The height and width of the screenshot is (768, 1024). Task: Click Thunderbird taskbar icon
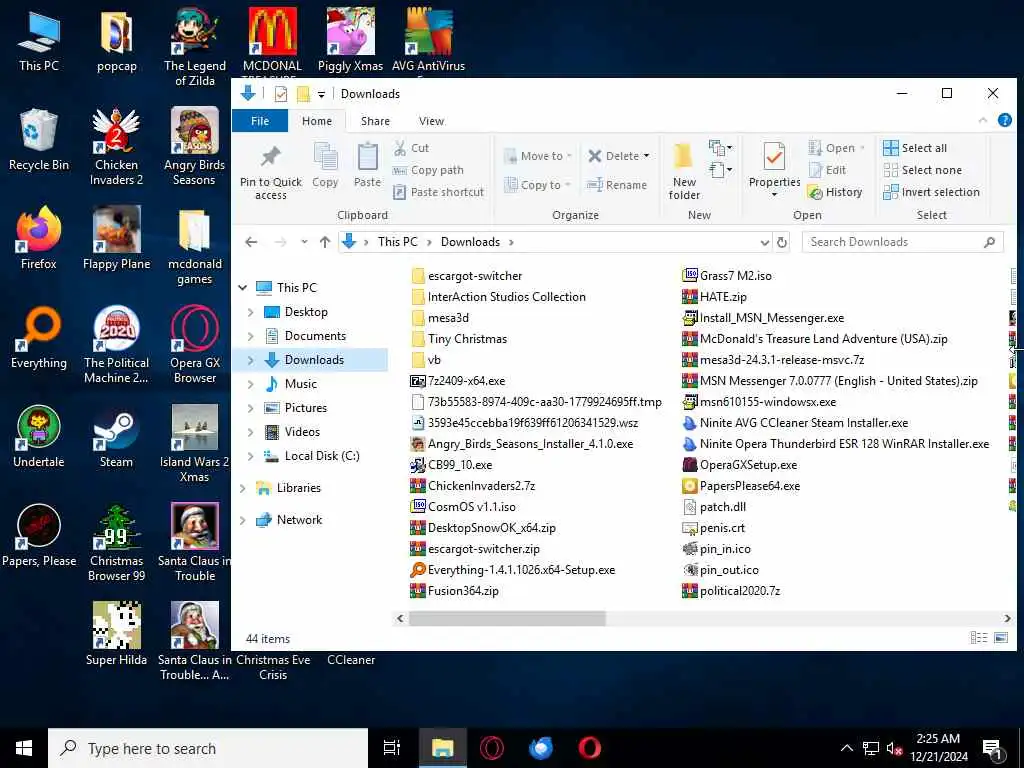point(541,748)
